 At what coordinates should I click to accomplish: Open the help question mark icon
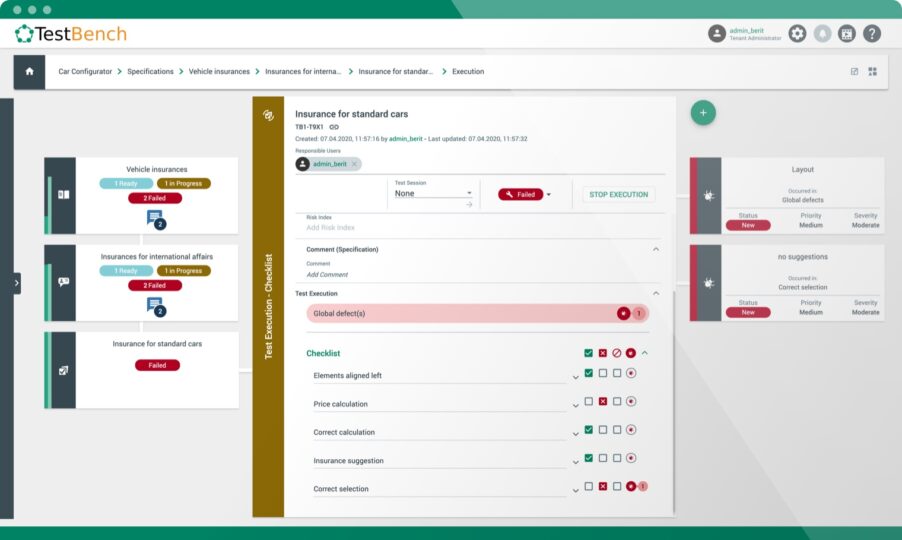click(872, 33)
